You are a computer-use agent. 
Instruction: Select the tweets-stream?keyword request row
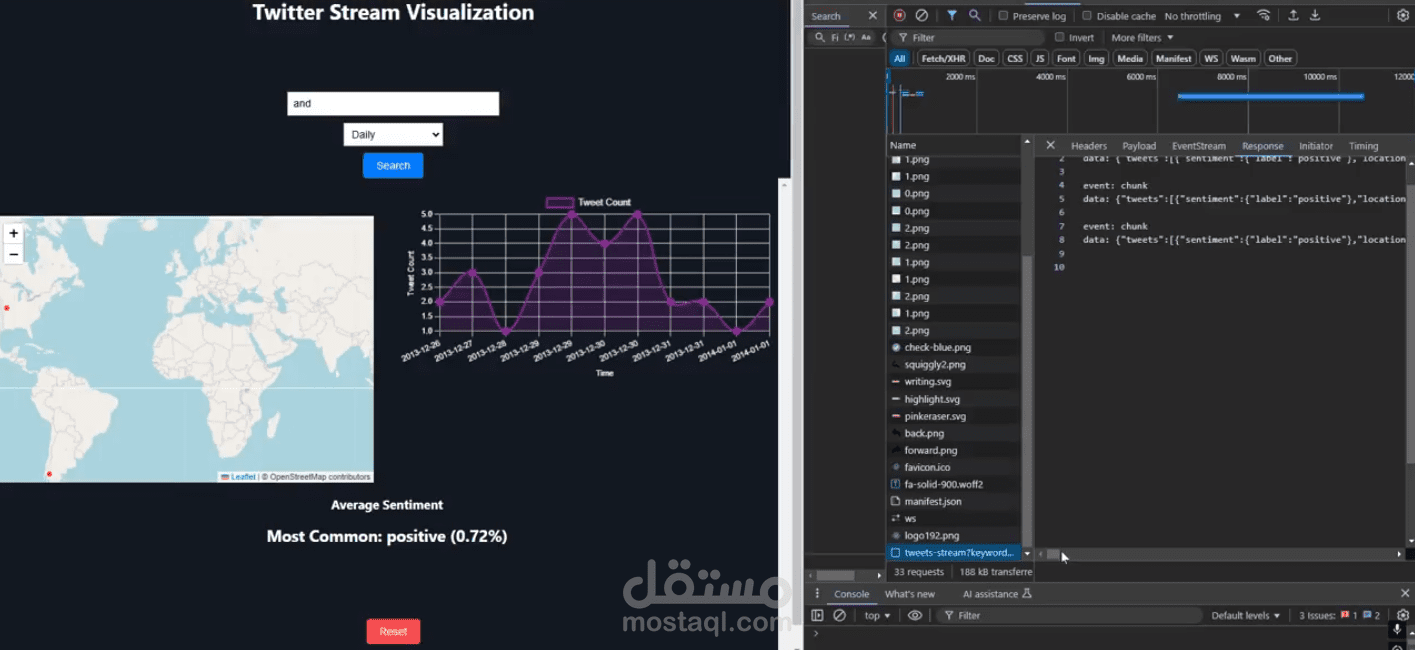click(x=954, y=553)
